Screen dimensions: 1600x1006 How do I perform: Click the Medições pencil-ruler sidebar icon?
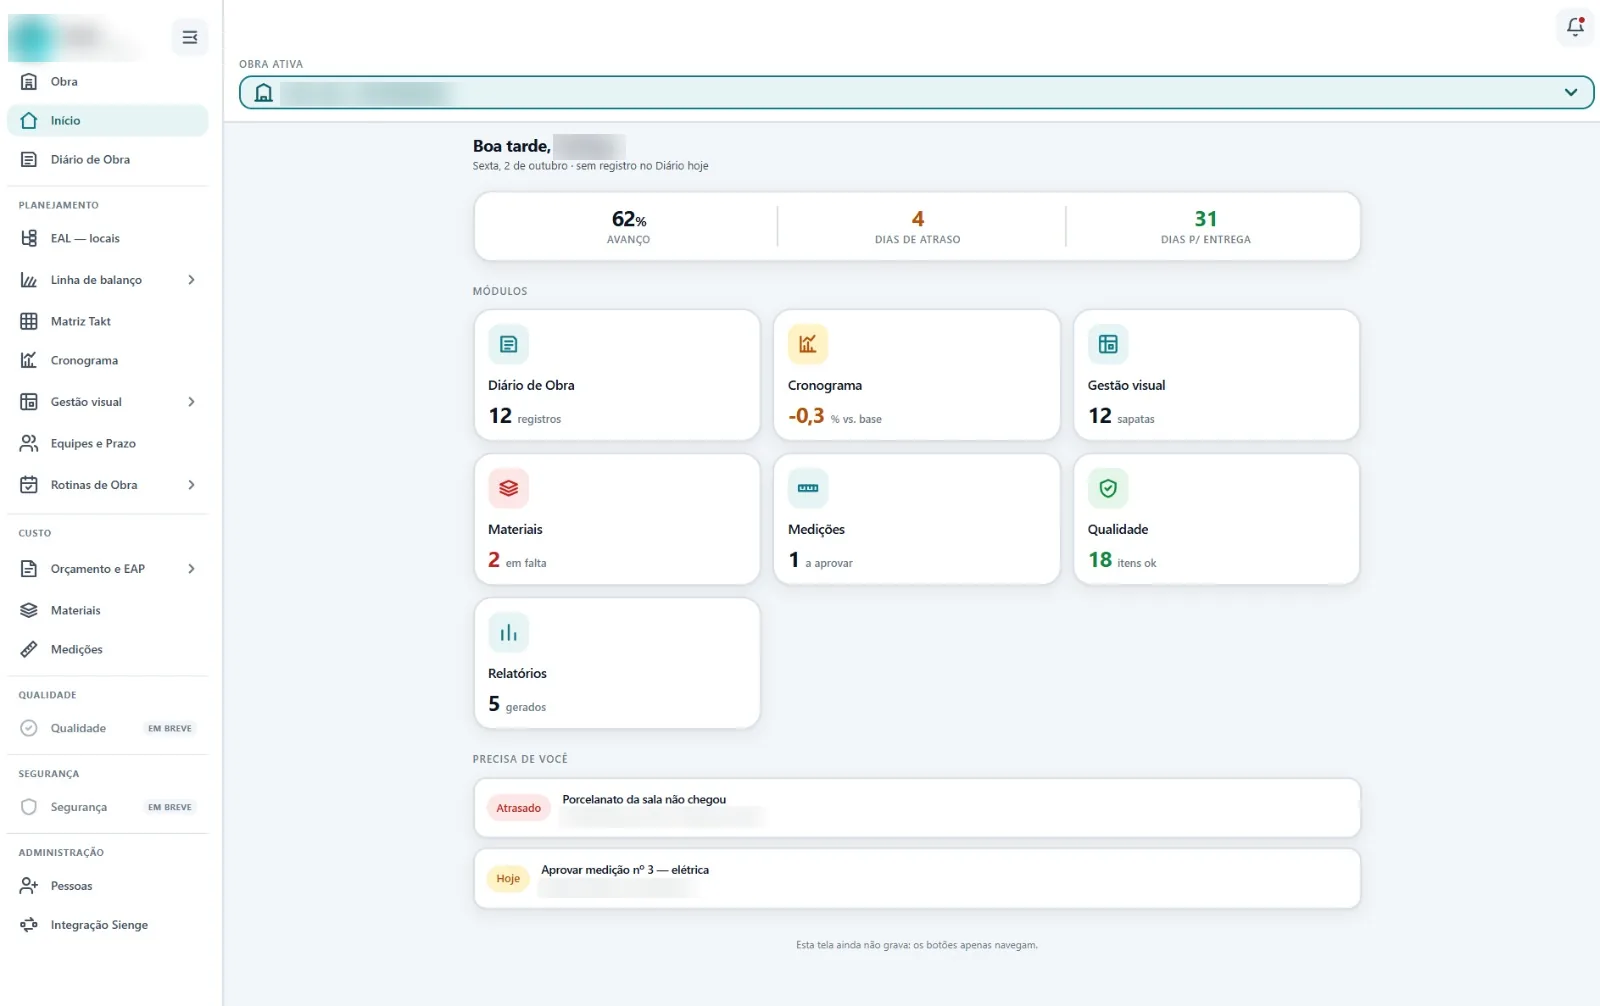[29, 649]
